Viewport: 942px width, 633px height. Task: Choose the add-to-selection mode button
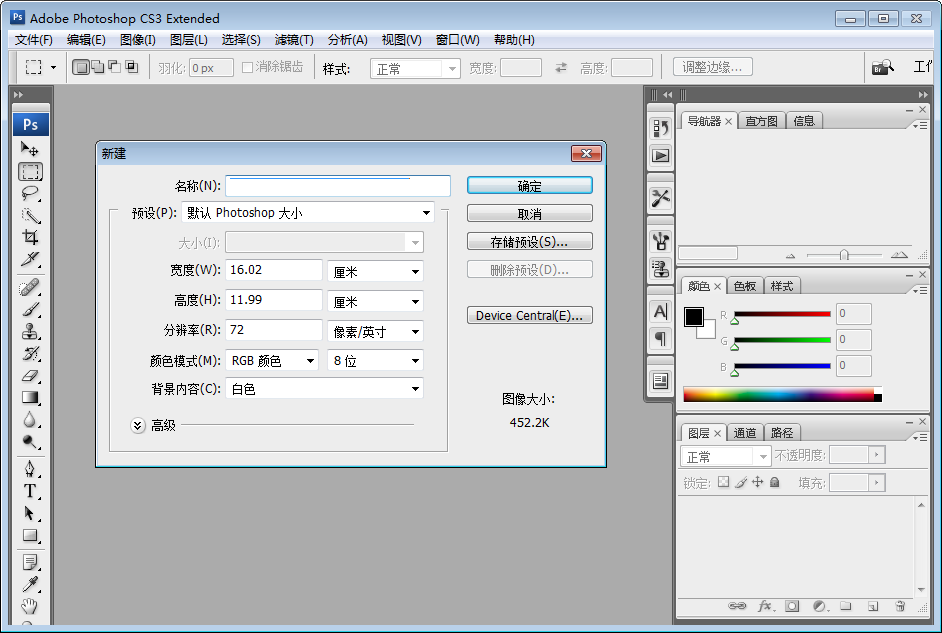97,68
